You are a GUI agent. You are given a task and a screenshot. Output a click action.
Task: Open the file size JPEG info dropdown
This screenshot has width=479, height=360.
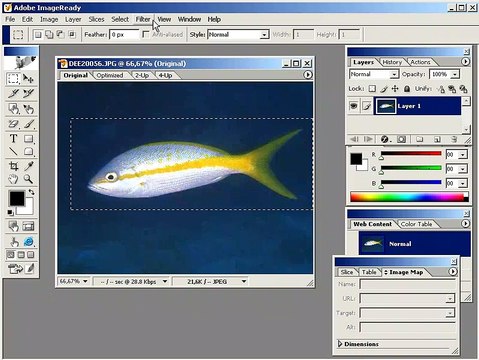point(244,281)
